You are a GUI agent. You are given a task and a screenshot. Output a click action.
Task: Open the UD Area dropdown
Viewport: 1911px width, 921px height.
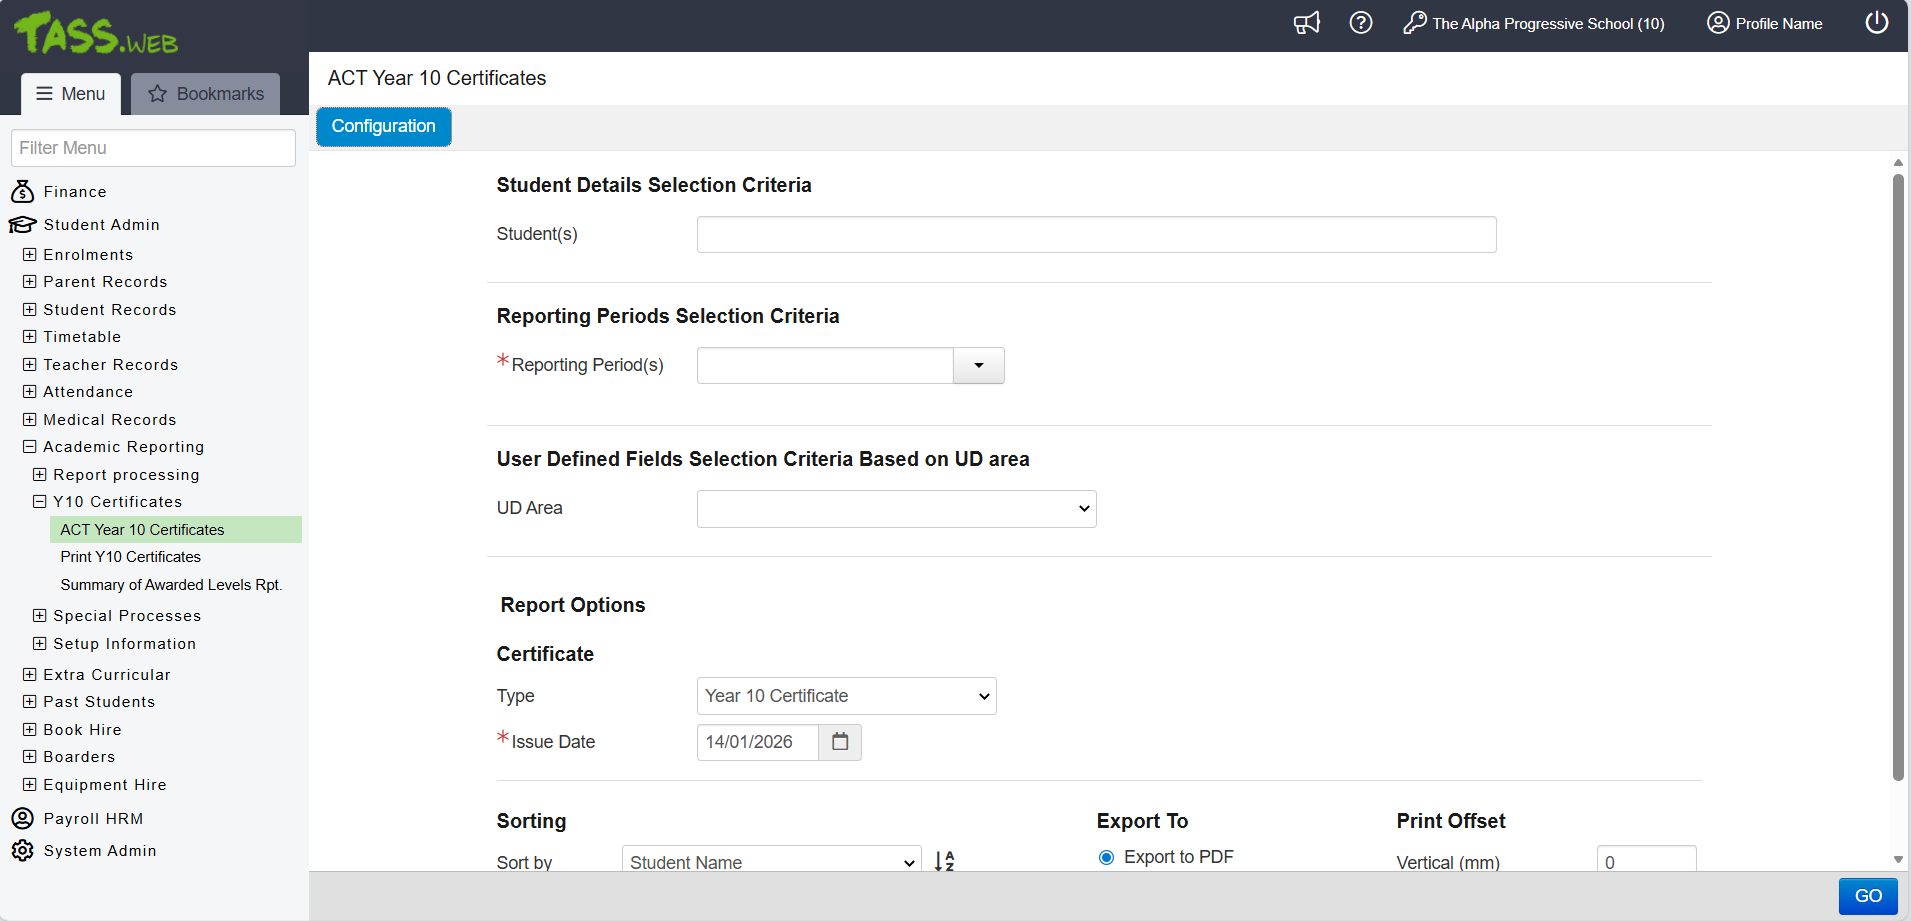pyautogui.click(x=896, y=509)
